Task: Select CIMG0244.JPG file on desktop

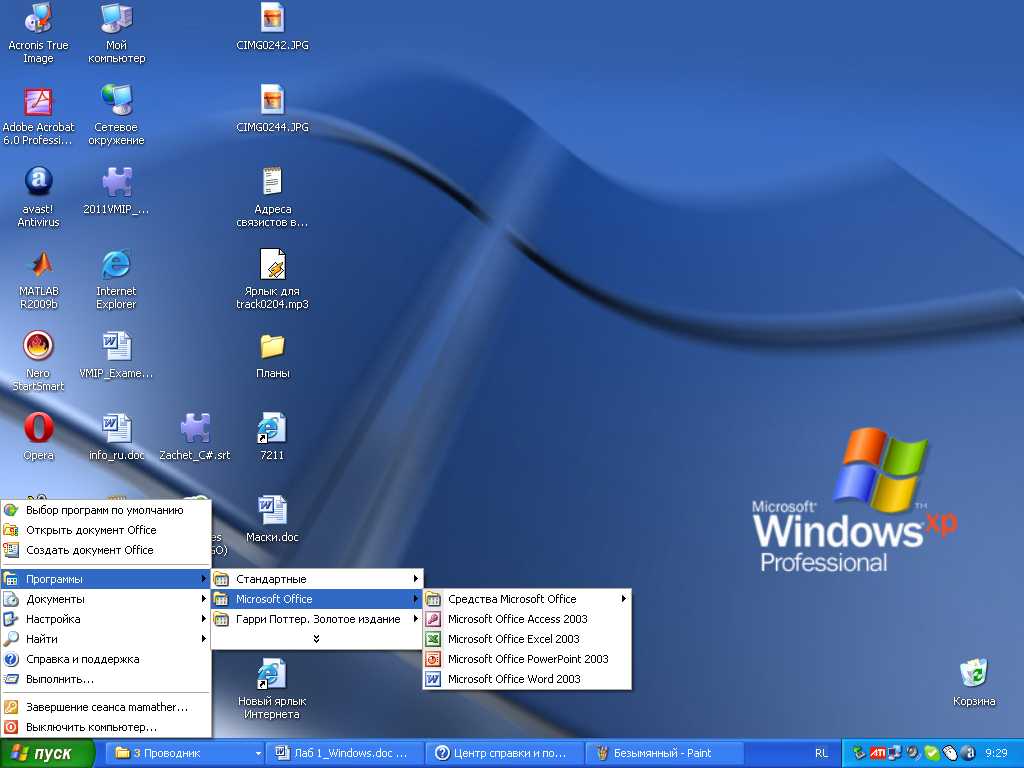Action: point(272,109)
